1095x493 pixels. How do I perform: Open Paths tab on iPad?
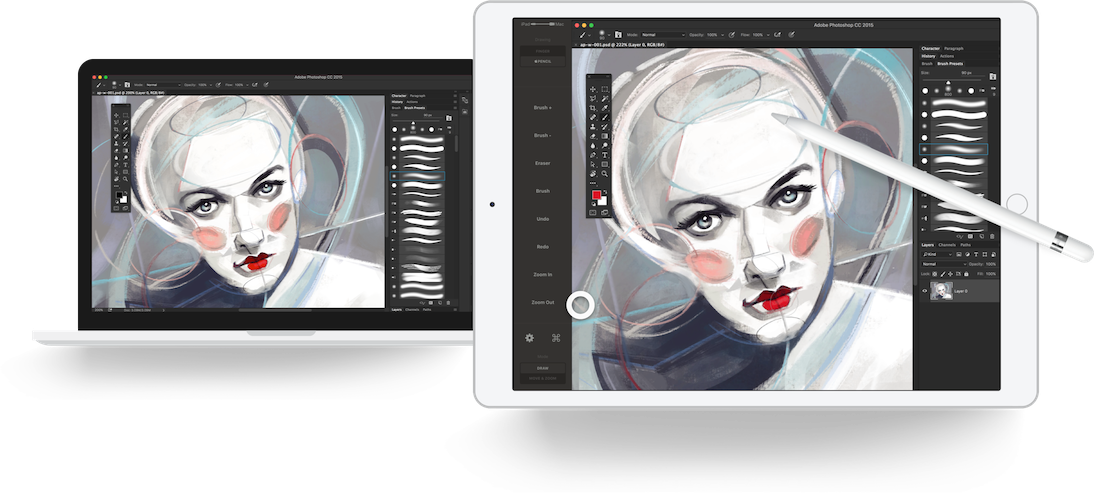pos(966,245)
